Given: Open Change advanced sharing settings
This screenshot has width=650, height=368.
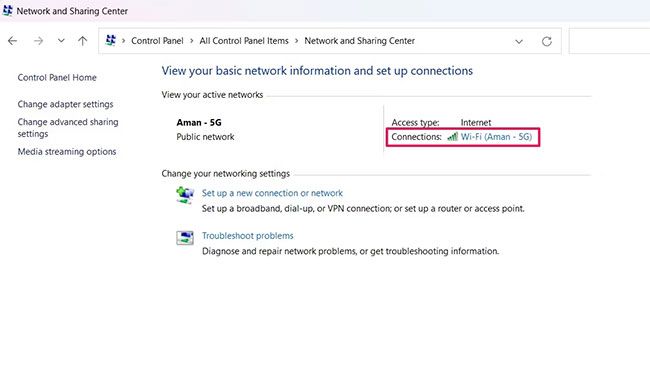Looking at the screenshot, I should (68, 128).
